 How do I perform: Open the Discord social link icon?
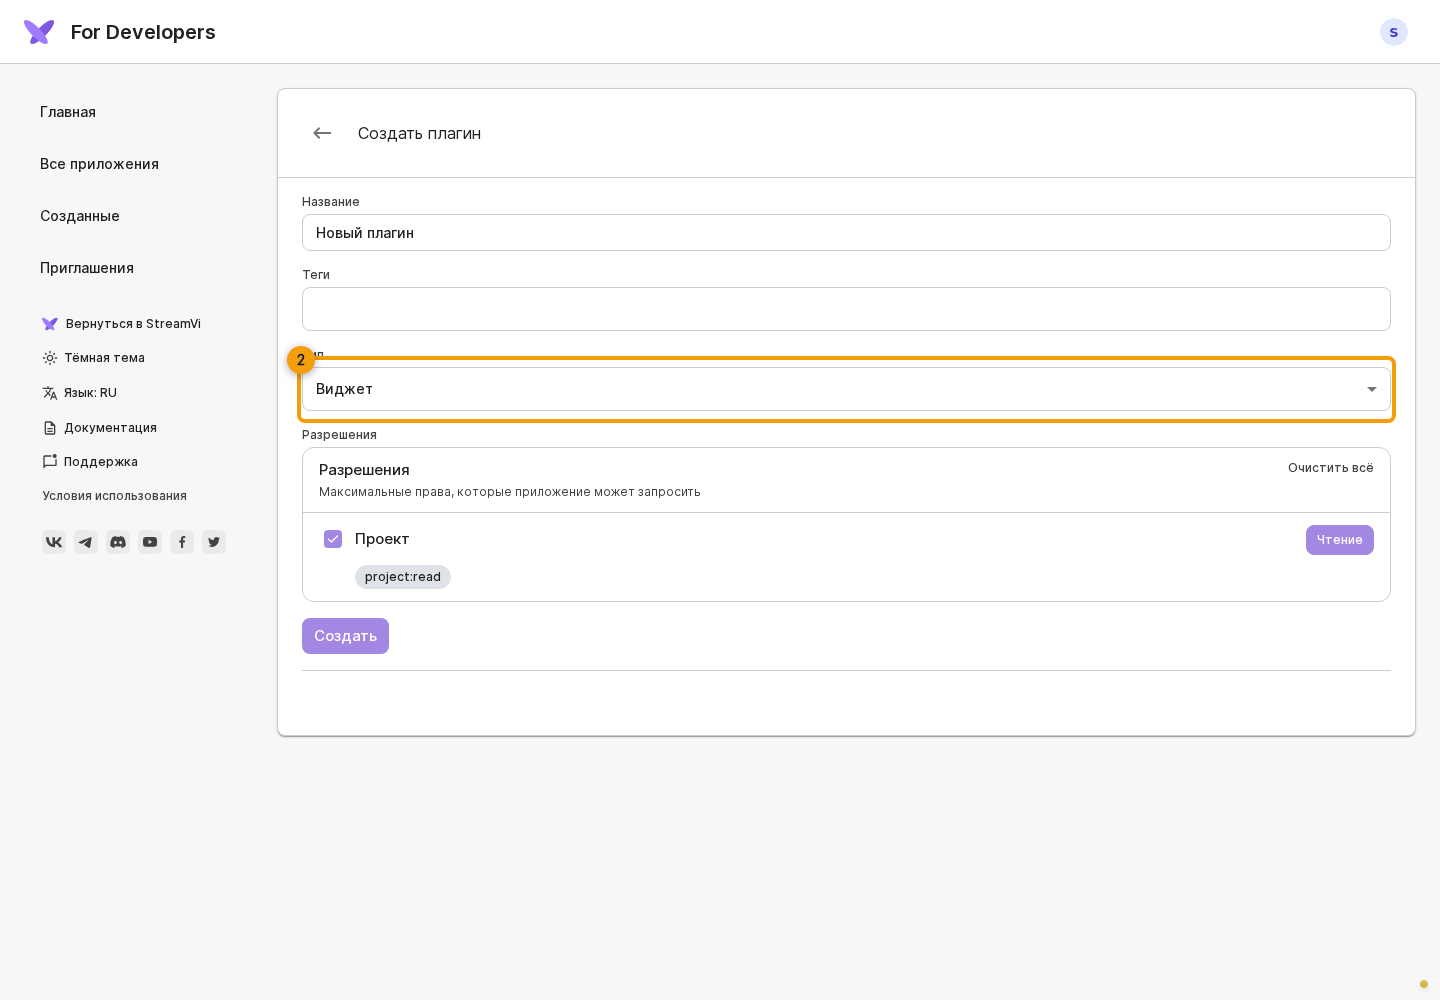click(x=118, y=542)
